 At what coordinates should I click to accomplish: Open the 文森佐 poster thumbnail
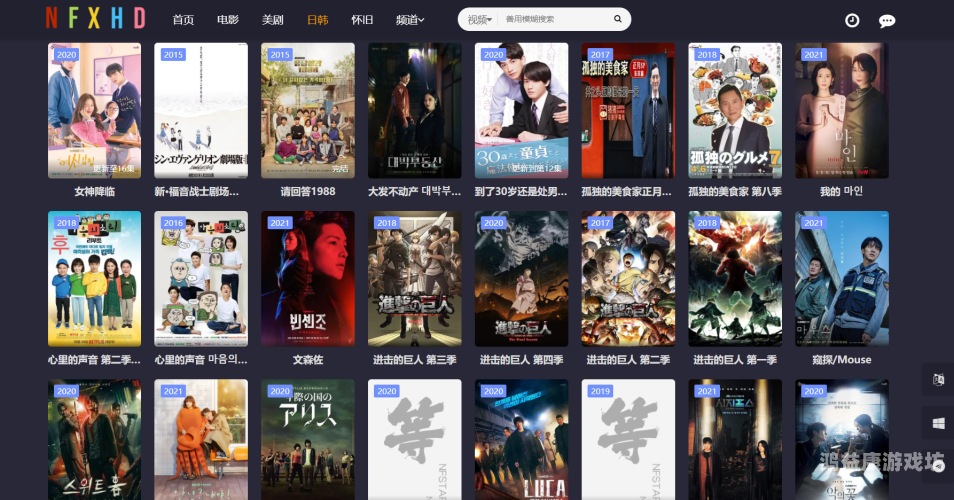tap(308, 278)
